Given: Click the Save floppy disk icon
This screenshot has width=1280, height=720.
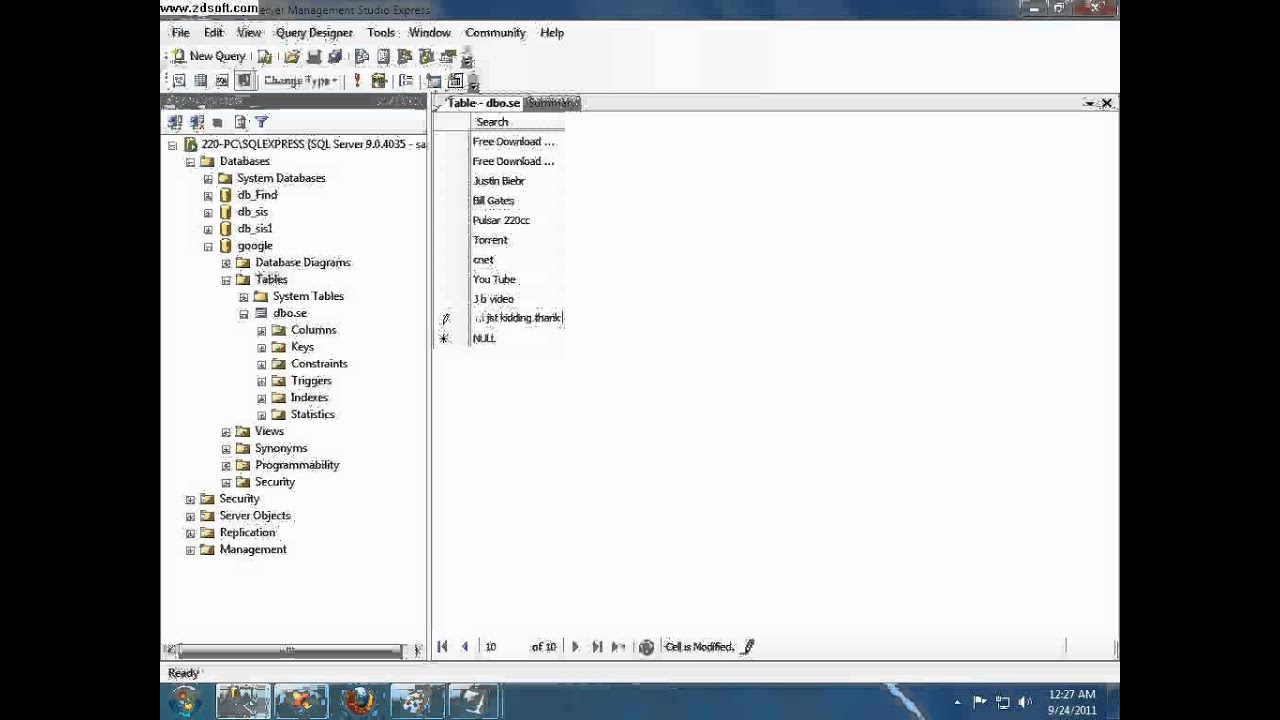Looking at the screenshot, I should click(x=314, y=57).
